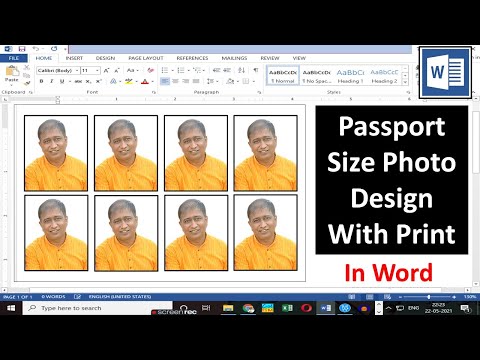Select Center alignment button
480x360 pixels.
click(175, 81)
